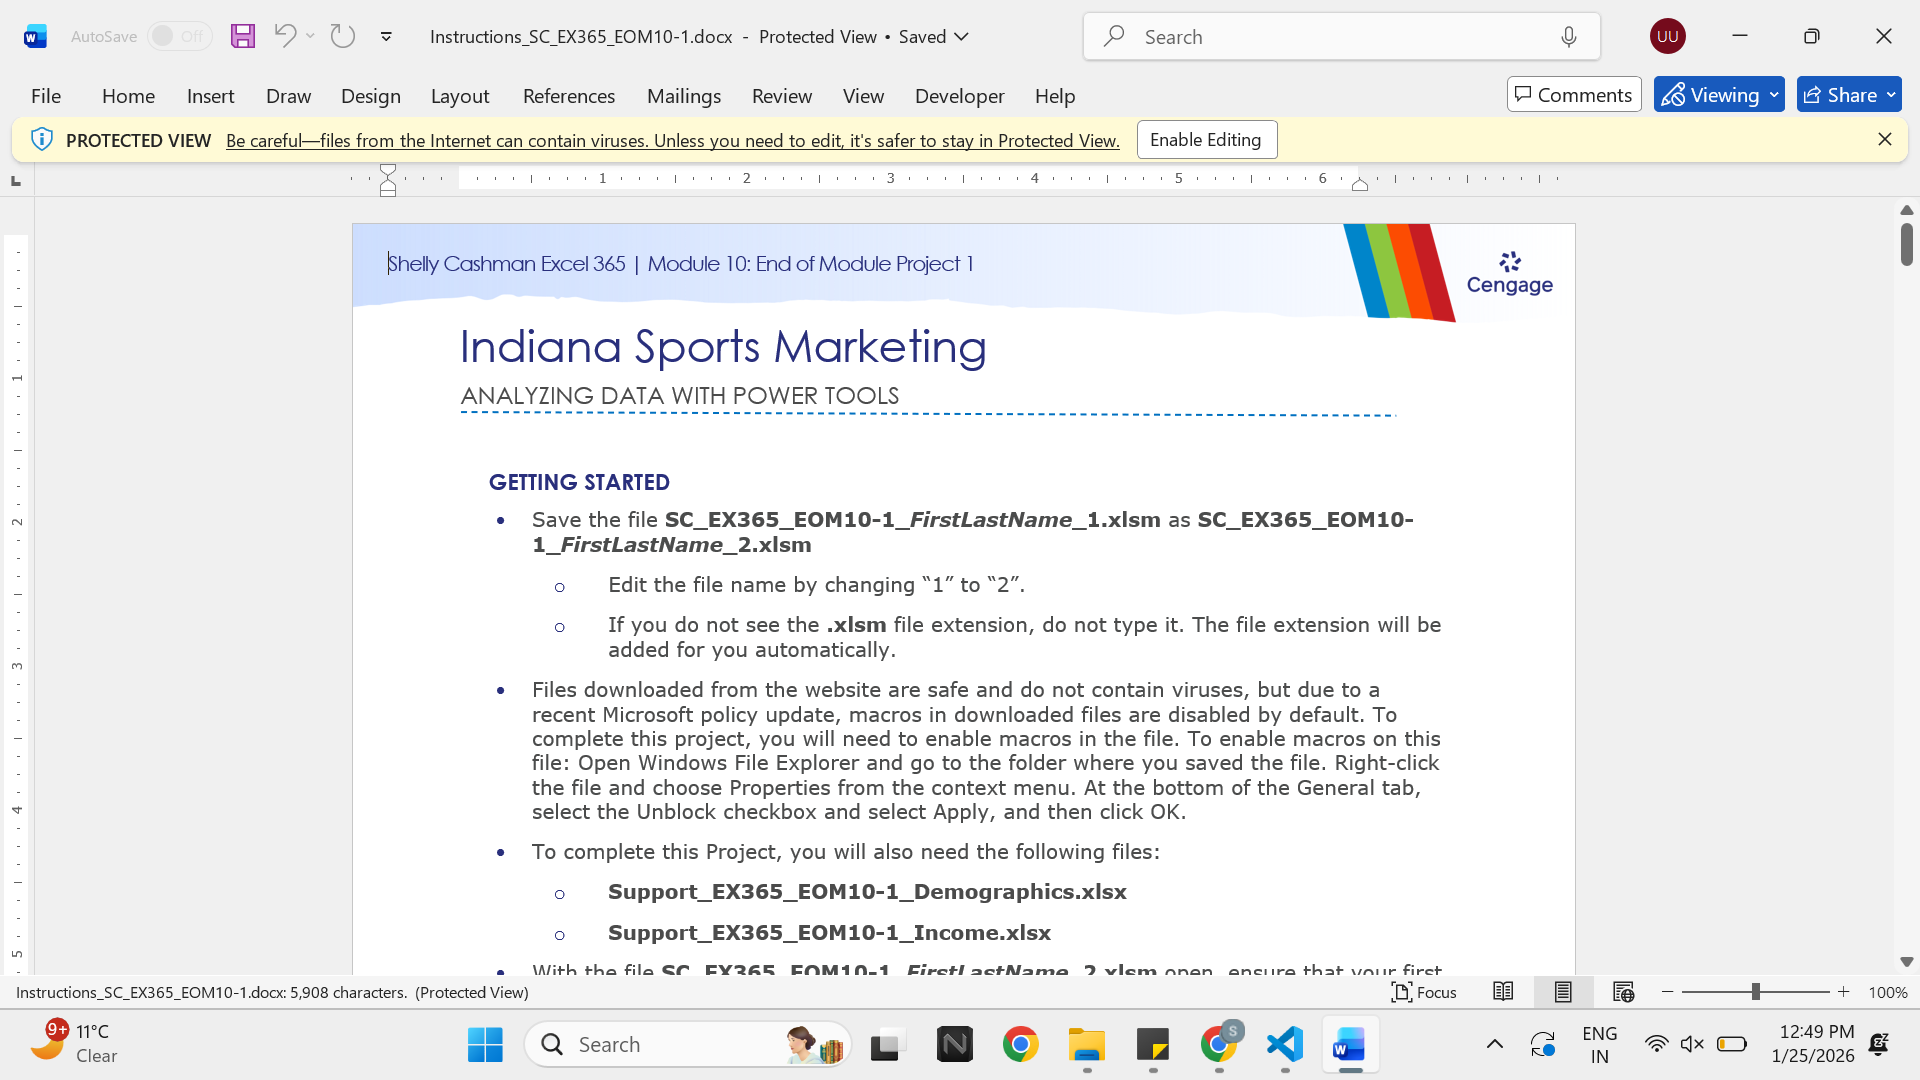Screen dimensions: 1920x1080
Task: Click the Redo icon
Action: coord(343,36)
